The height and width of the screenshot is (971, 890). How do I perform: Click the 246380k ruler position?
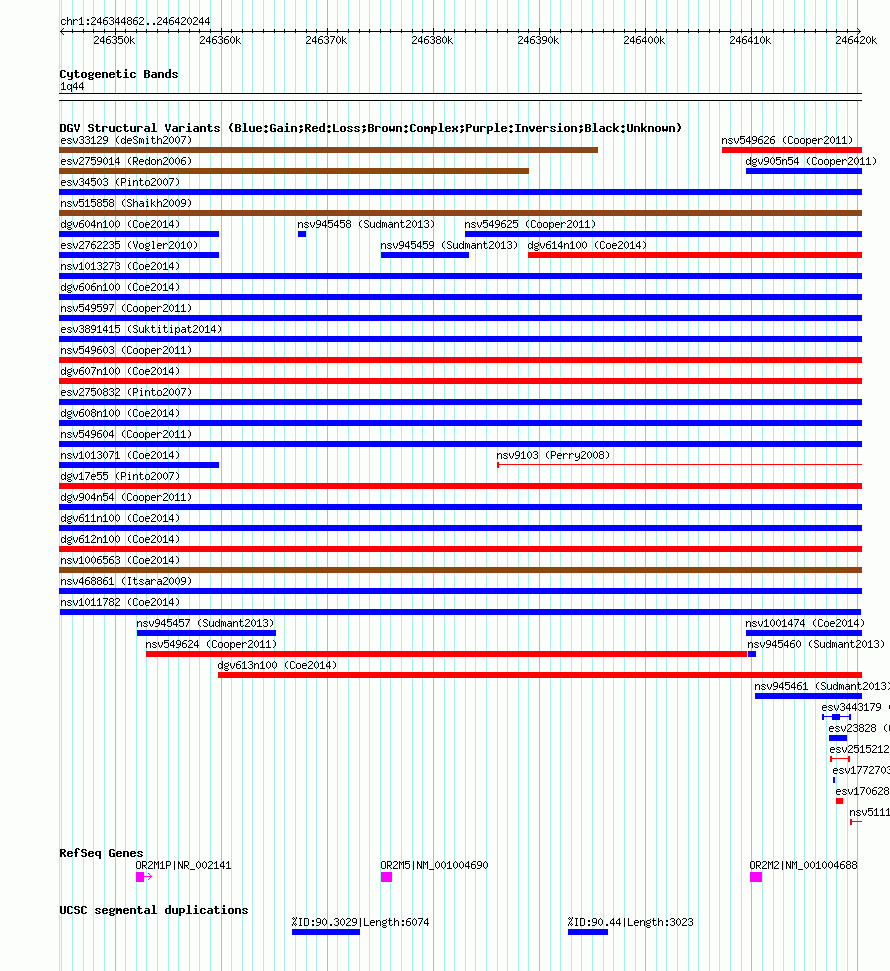(x=432, y=40)
